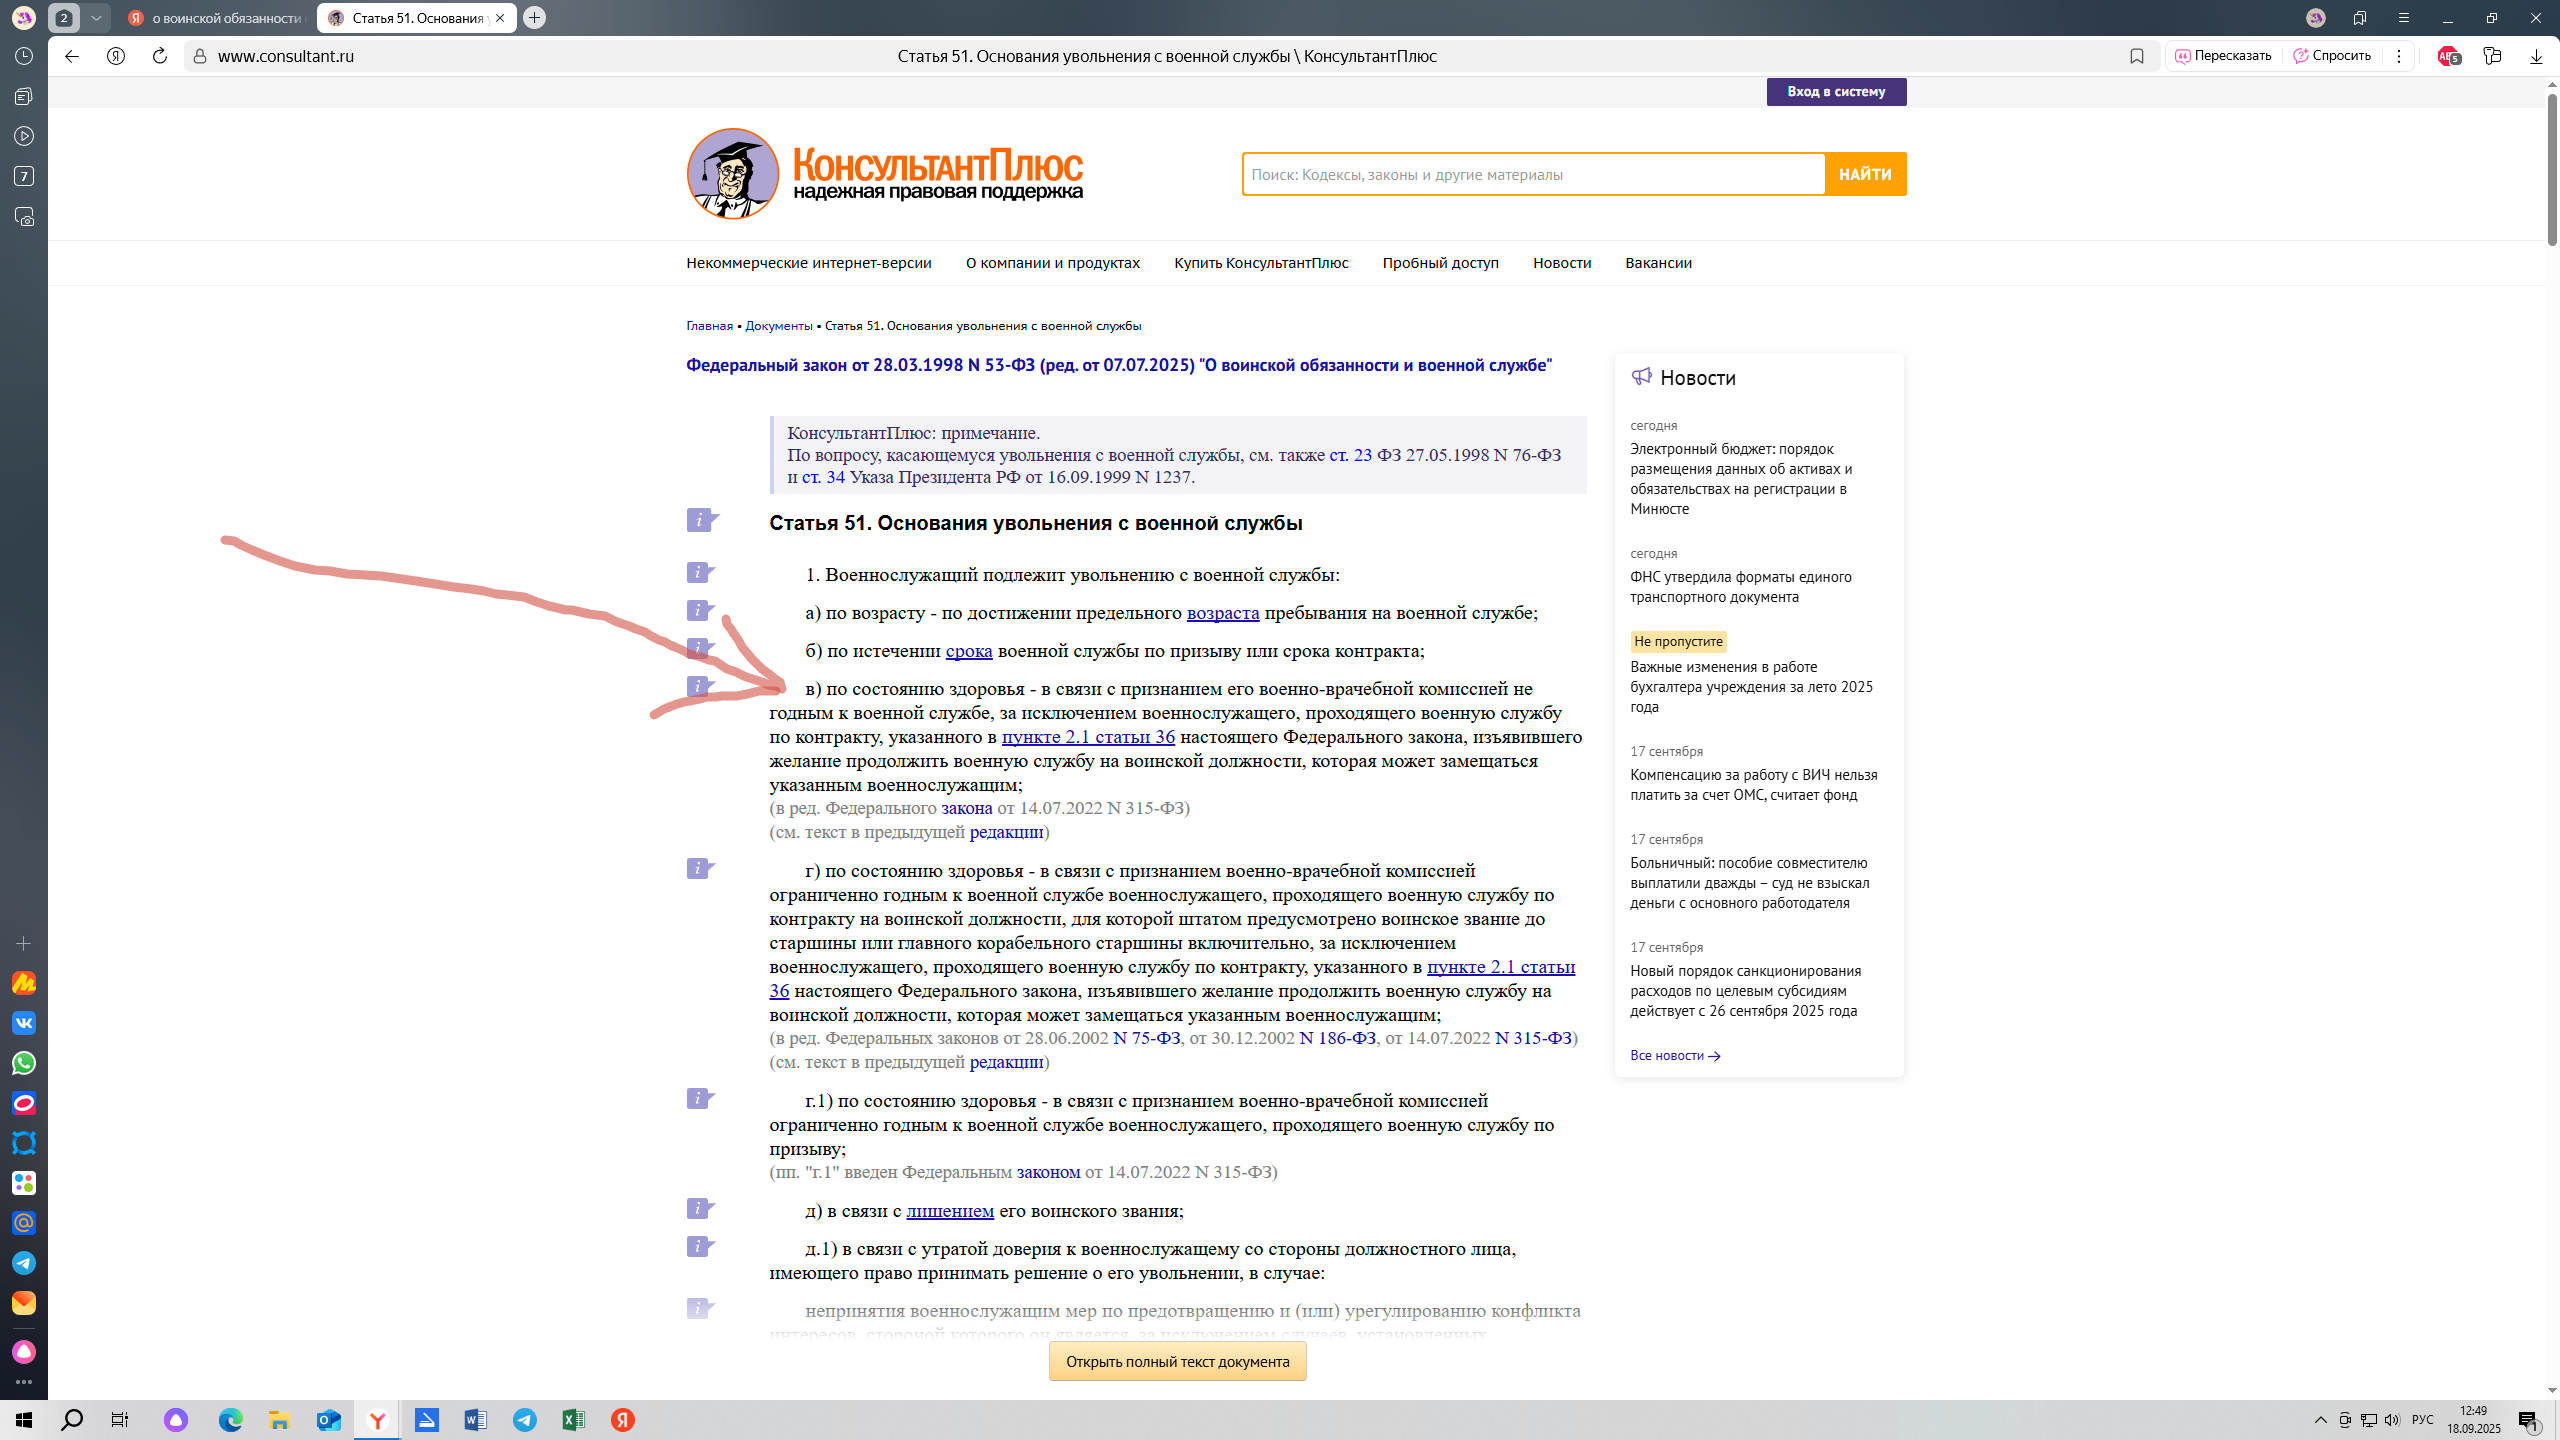The width and height of the screenshot is (2560, 1440).
Task: Show hidden system tray icons chevron
Action: click(x=2321, y=1420)
